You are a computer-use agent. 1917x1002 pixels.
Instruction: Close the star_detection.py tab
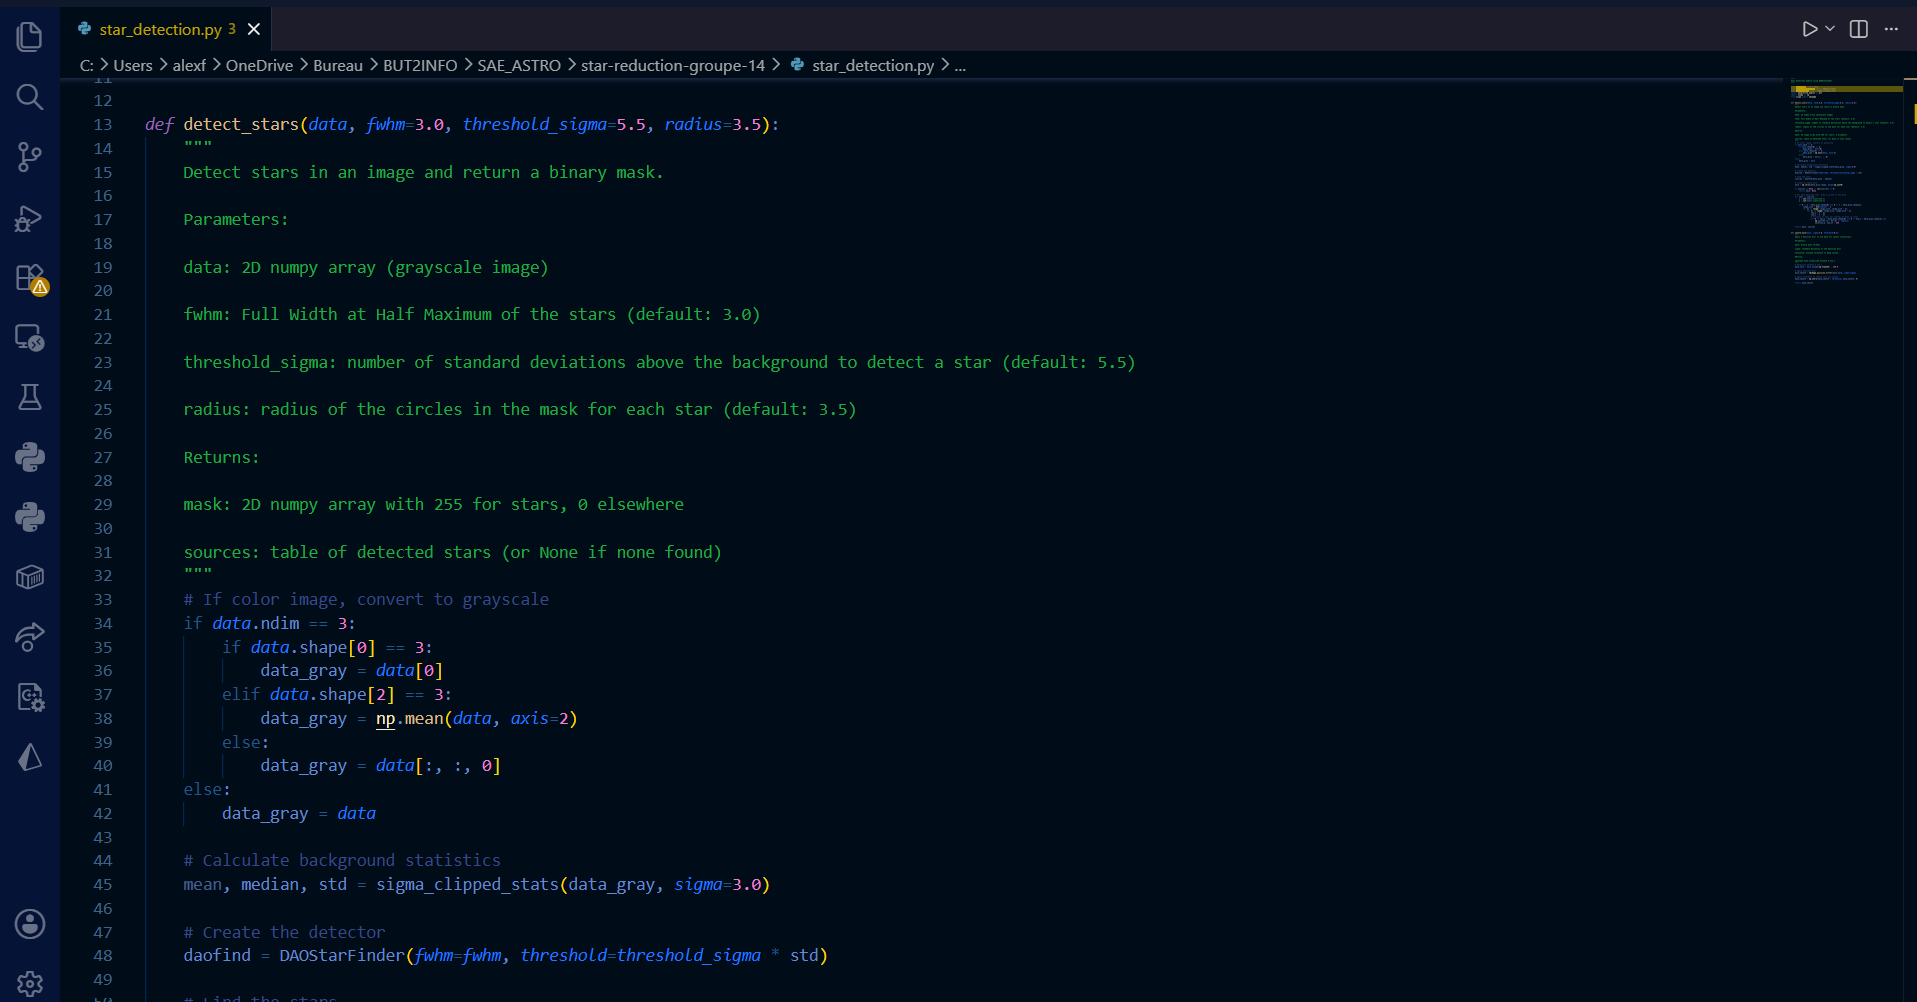point(254,29)
